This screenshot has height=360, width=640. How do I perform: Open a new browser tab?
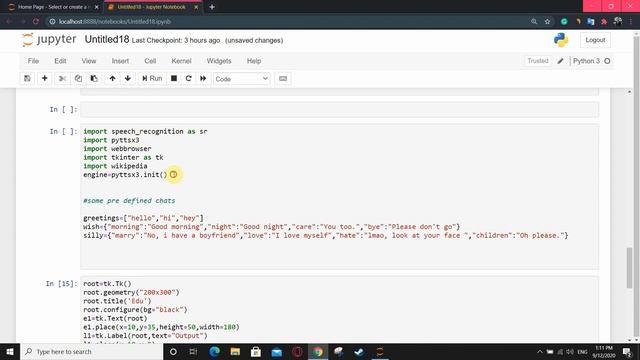[x=212, y=7]
